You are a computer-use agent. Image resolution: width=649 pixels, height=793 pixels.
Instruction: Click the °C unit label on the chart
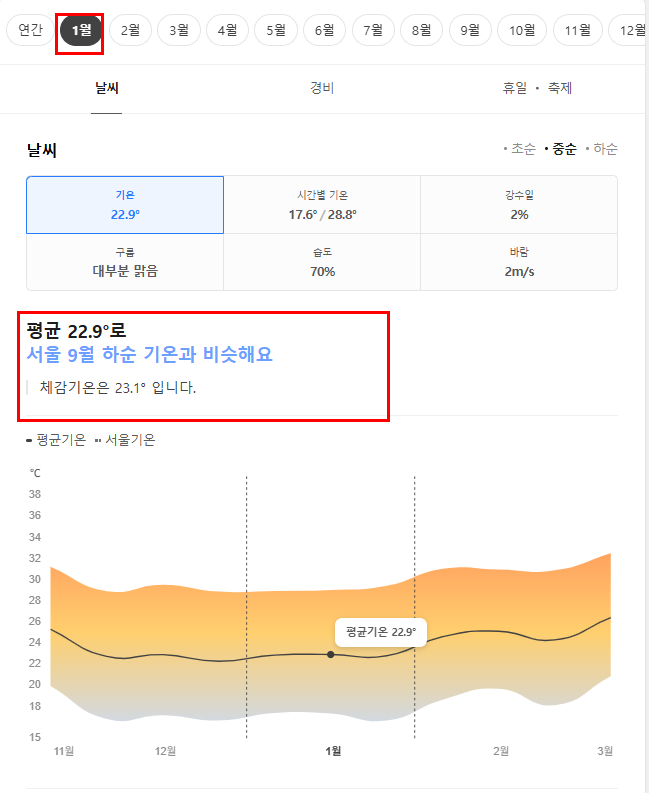(35, 473)
